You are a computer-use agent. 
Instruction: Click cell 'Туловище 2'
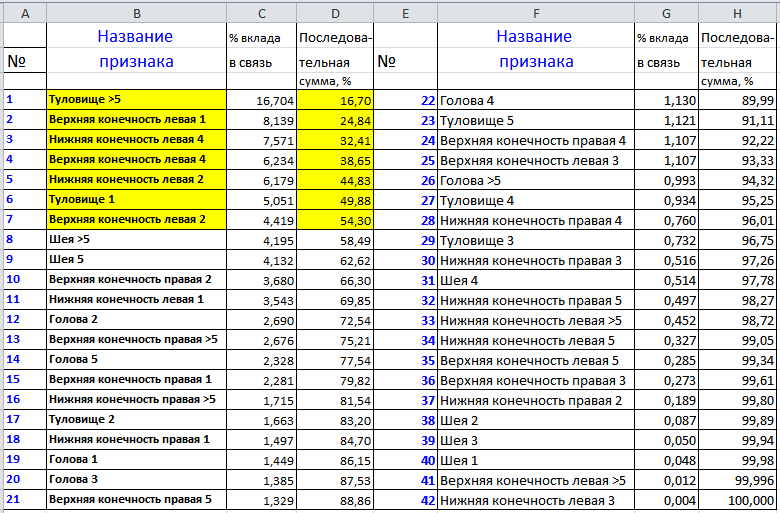click(x=137, y=419)
